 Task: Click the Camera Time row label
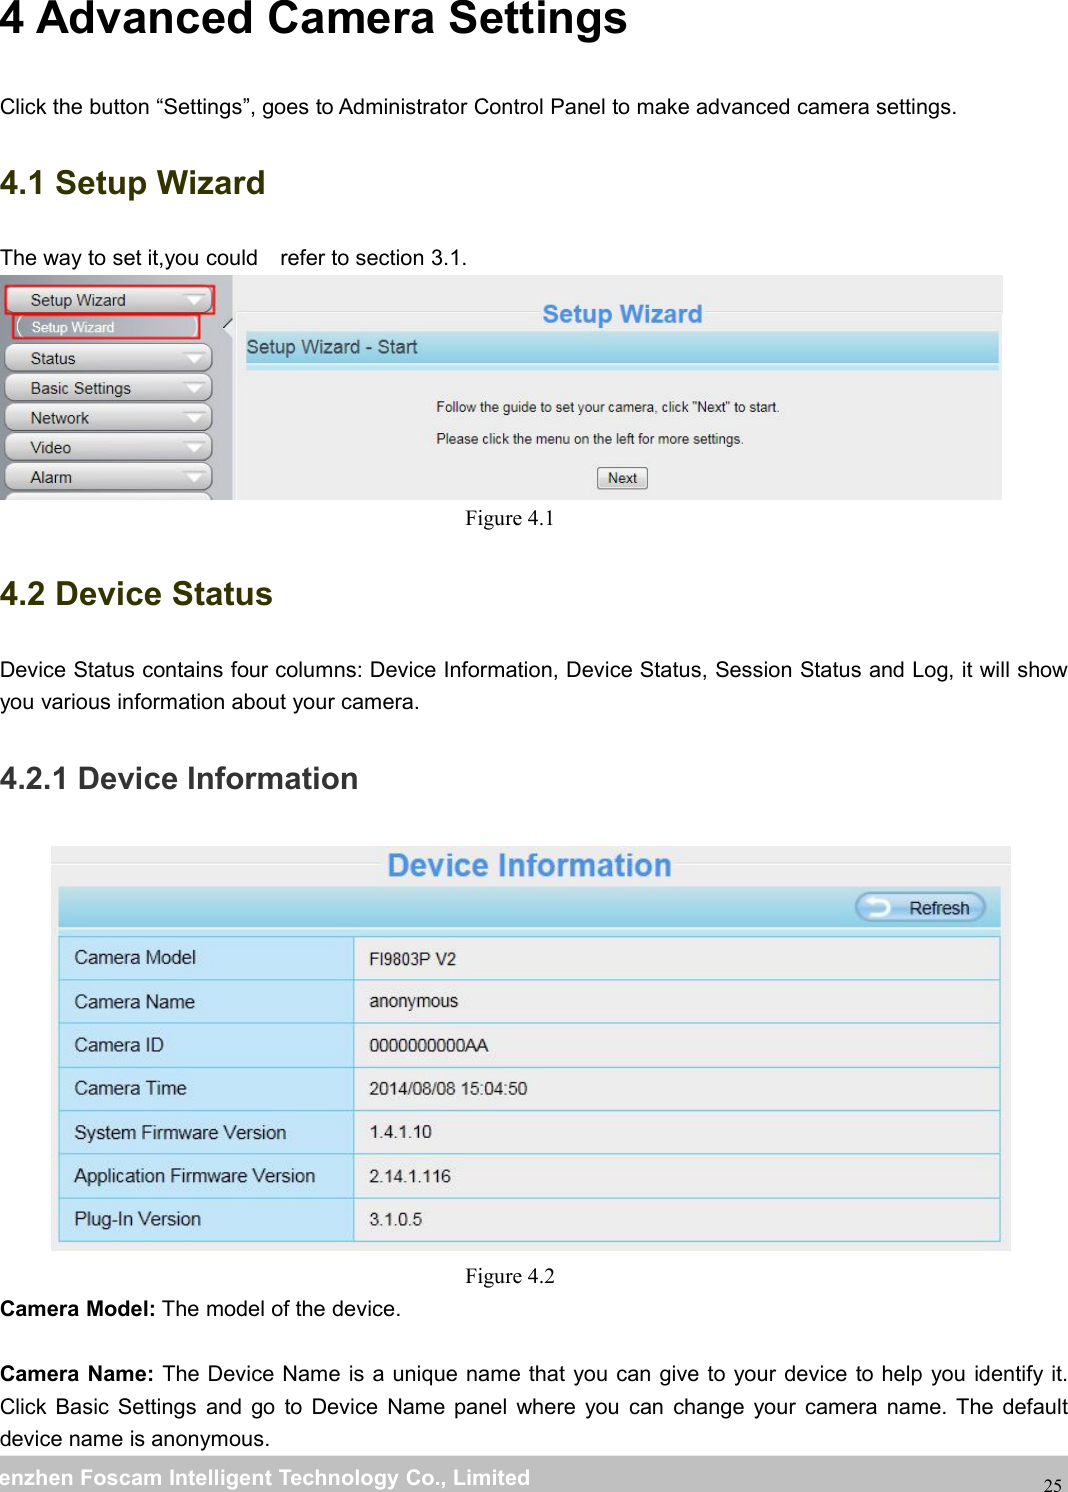pyautogui.click(x=130, y=1088)
